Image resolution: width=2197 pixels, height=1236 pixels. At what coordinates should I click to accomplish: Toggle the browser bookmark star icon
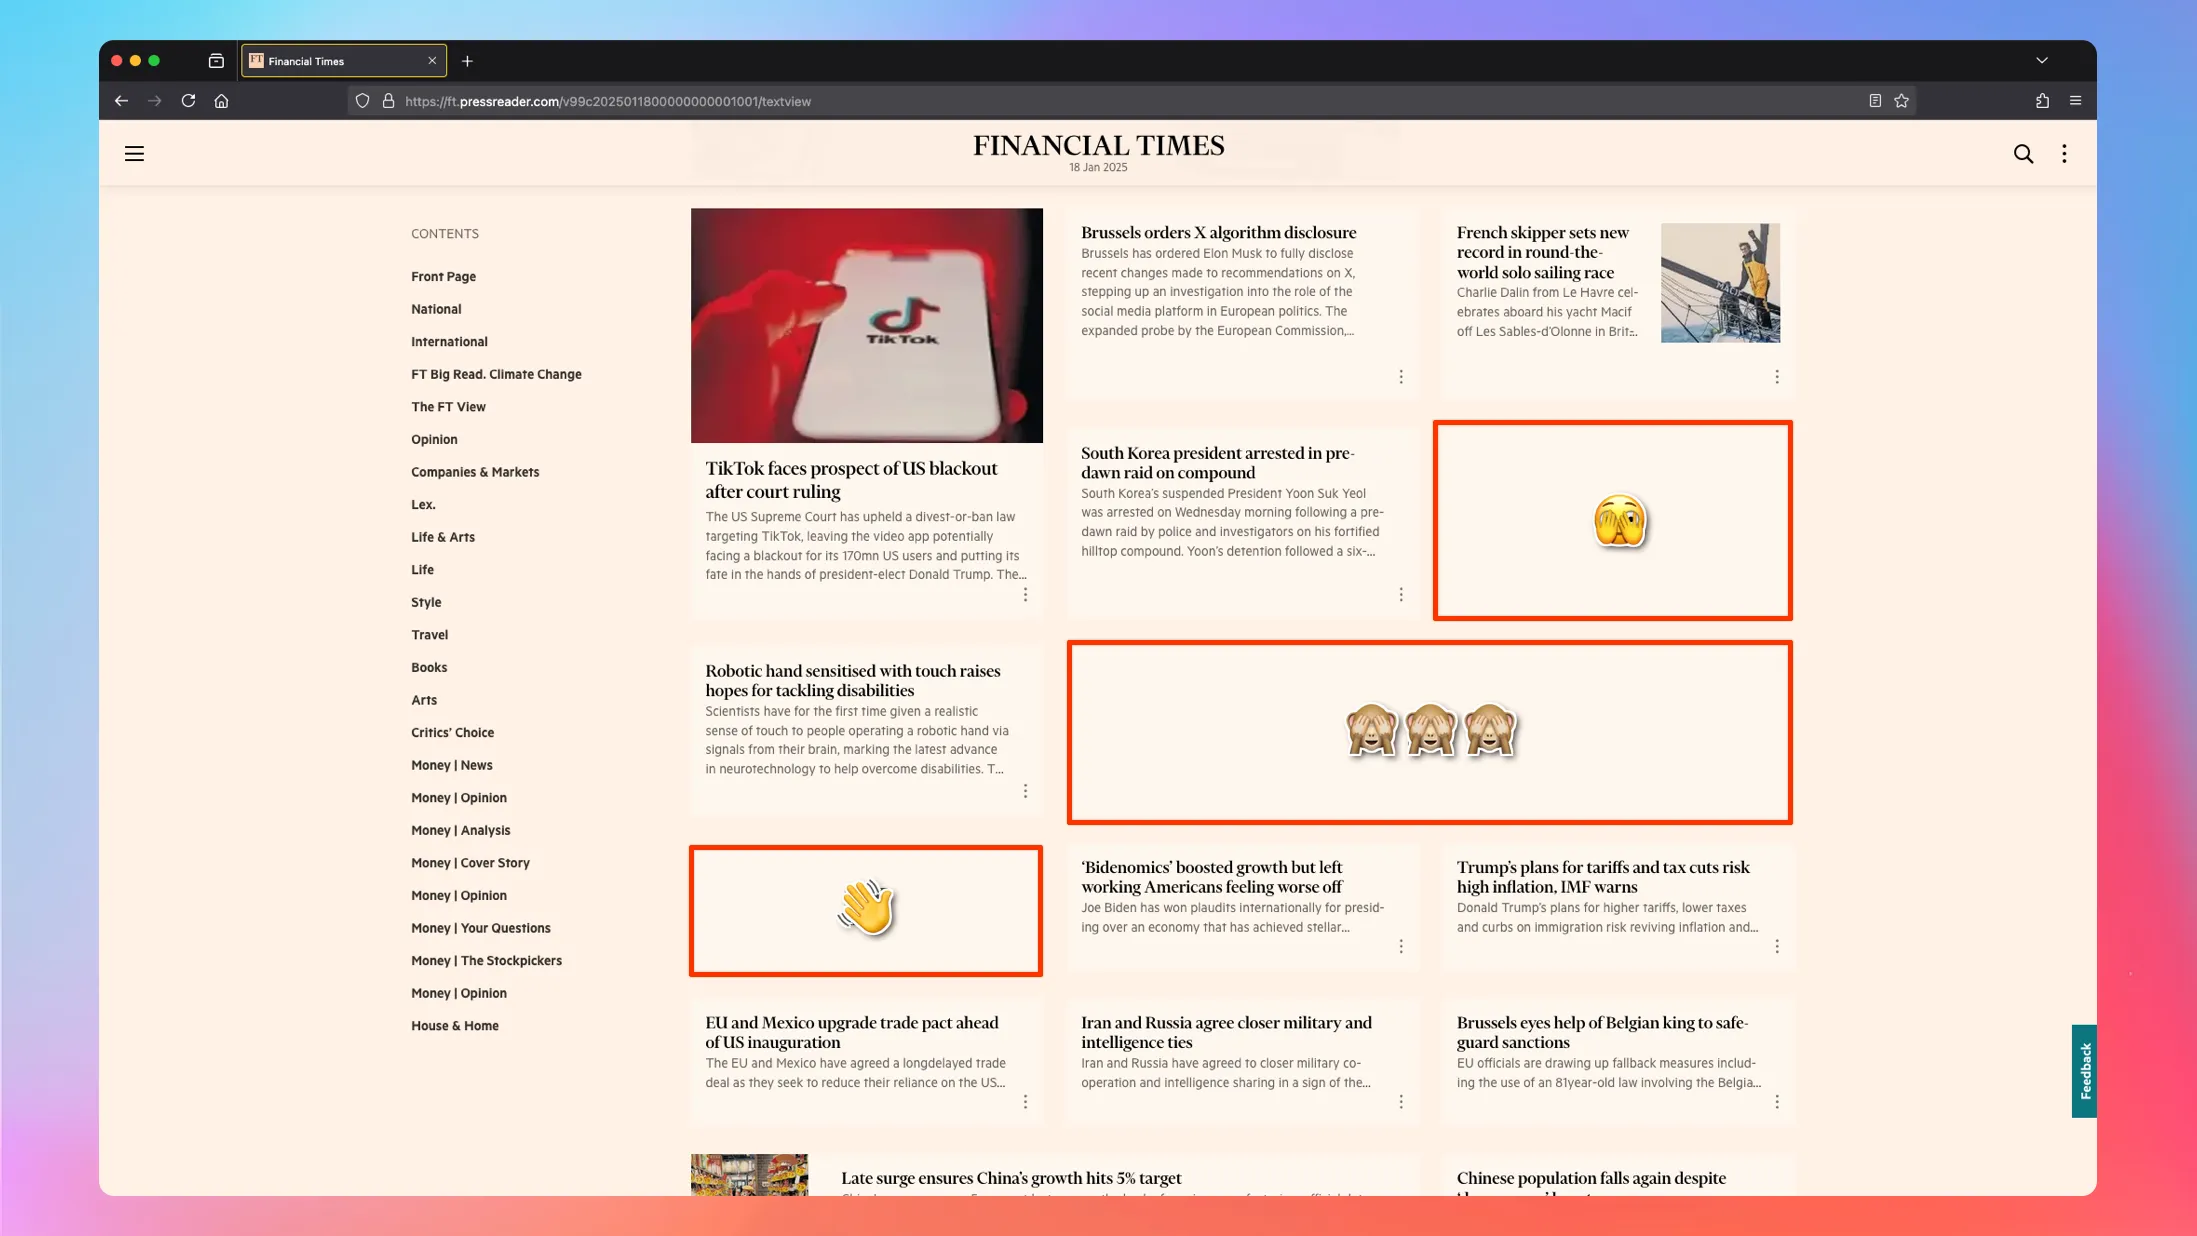1903,101
